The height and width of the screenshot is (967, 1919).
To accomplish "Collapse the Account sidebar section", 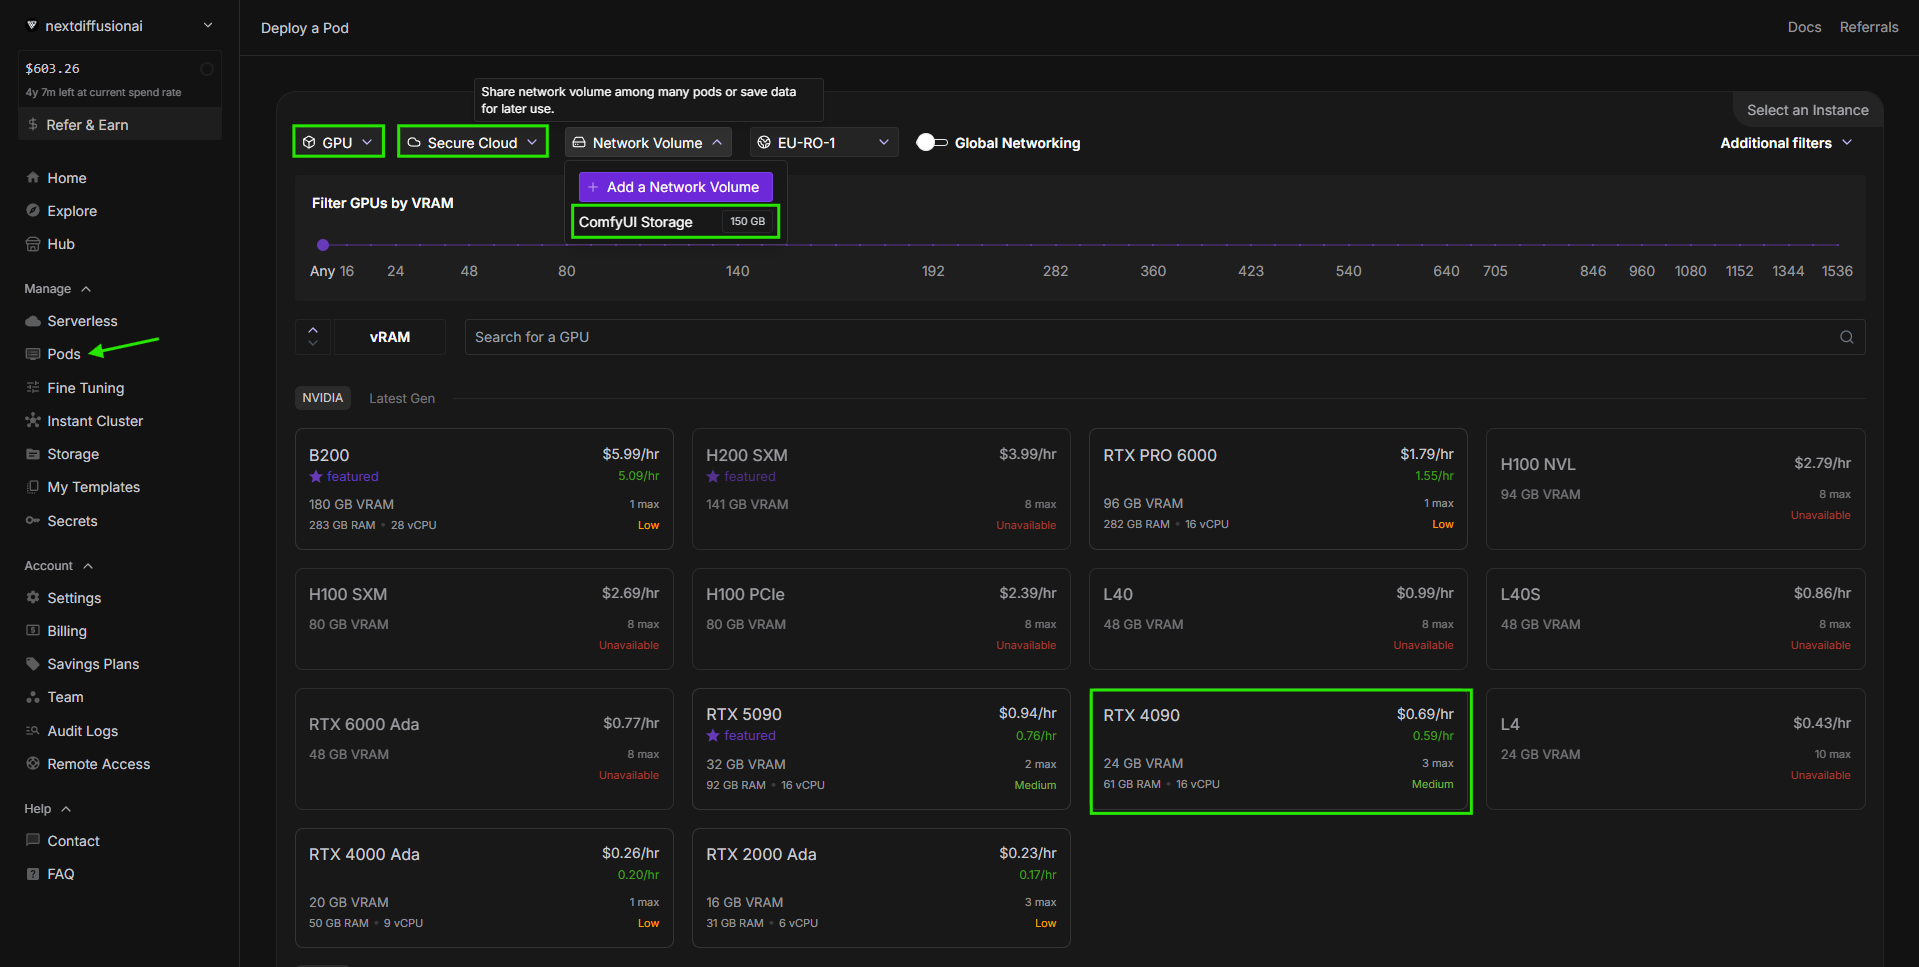I will click(59, 566).
